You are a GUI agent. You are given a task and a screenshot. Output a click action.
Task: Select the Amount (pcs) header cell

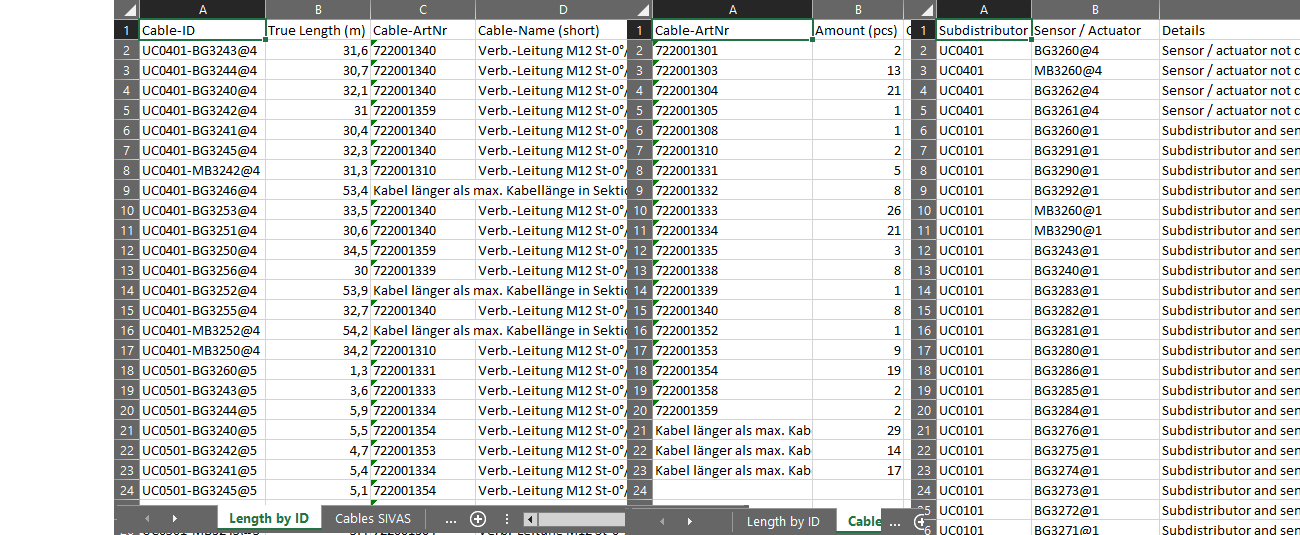[x=856, y=30]
